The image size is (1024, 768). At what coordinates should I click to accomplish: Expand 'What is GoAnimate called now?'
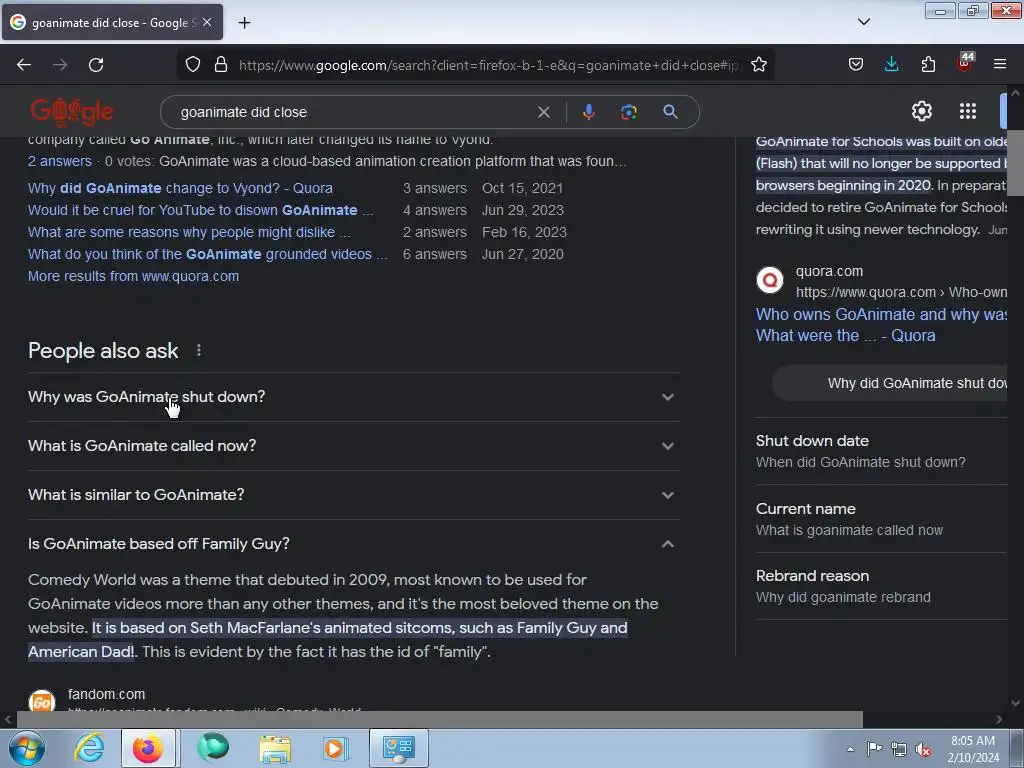354,446
